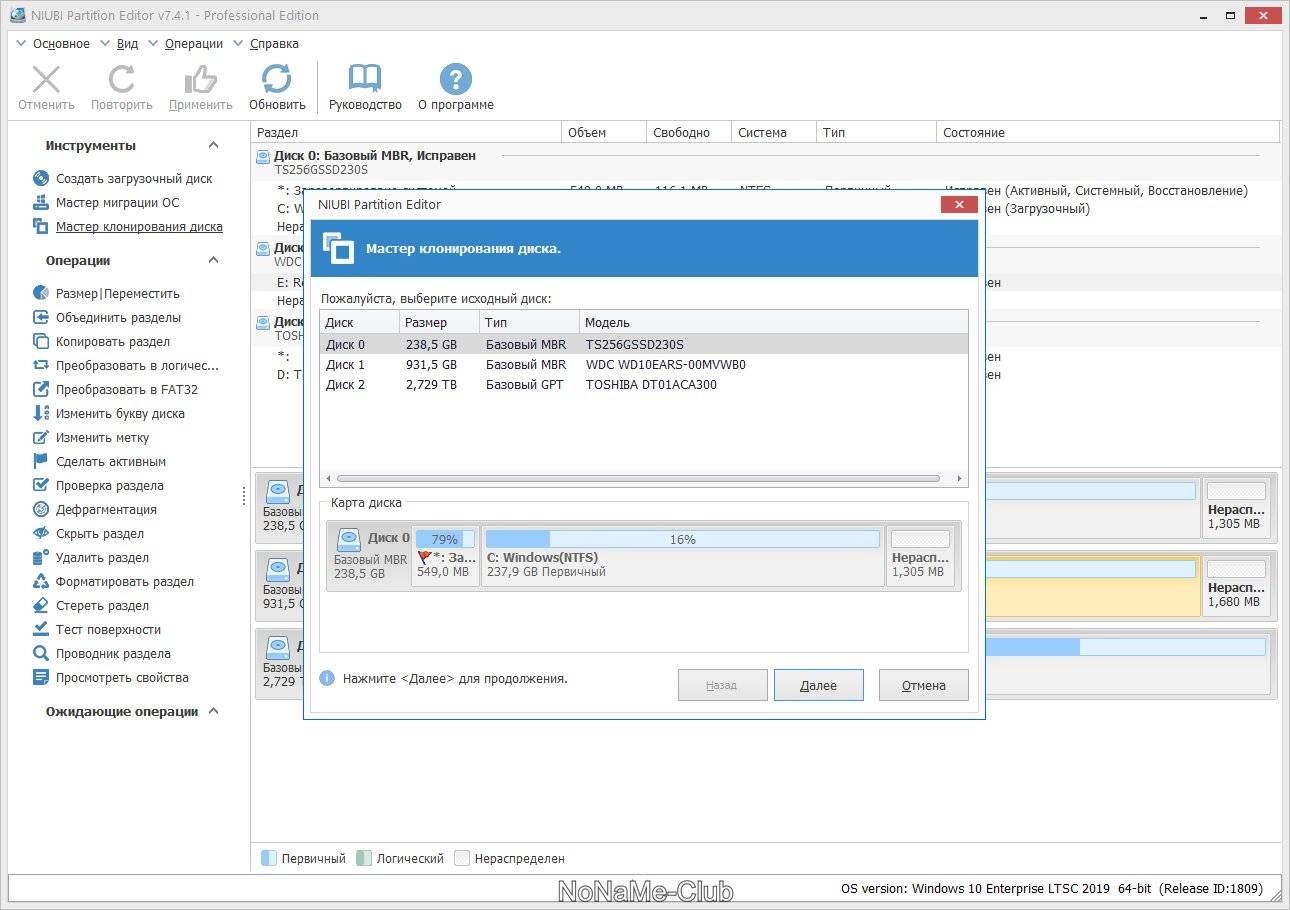Open Проводник раздела operation
This screenshot has height=910, width=1290.
(x=113, y=654)
